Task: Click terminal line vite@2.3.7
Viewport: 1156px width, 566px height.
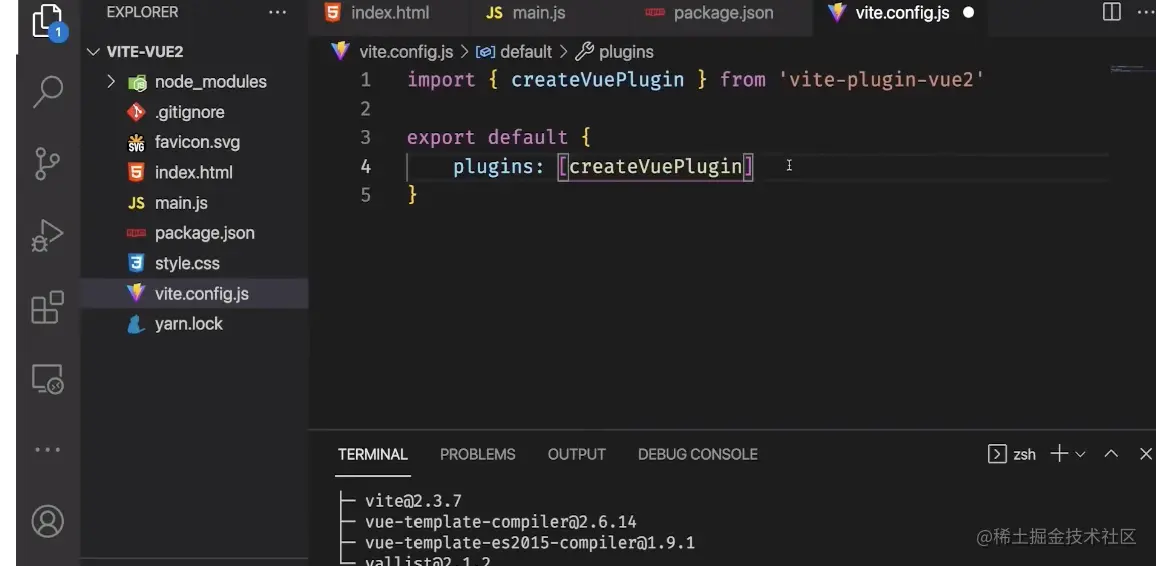Action: [413, 501]
